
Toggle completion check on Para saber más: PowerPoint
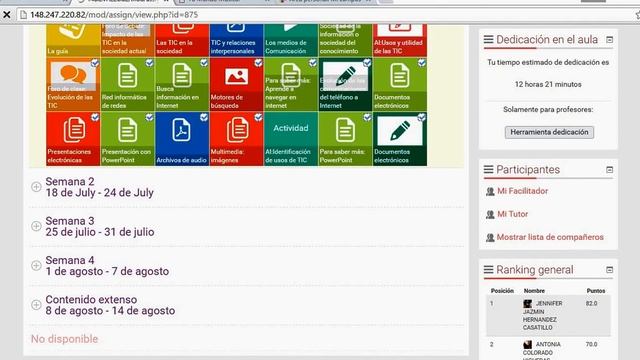367,118
